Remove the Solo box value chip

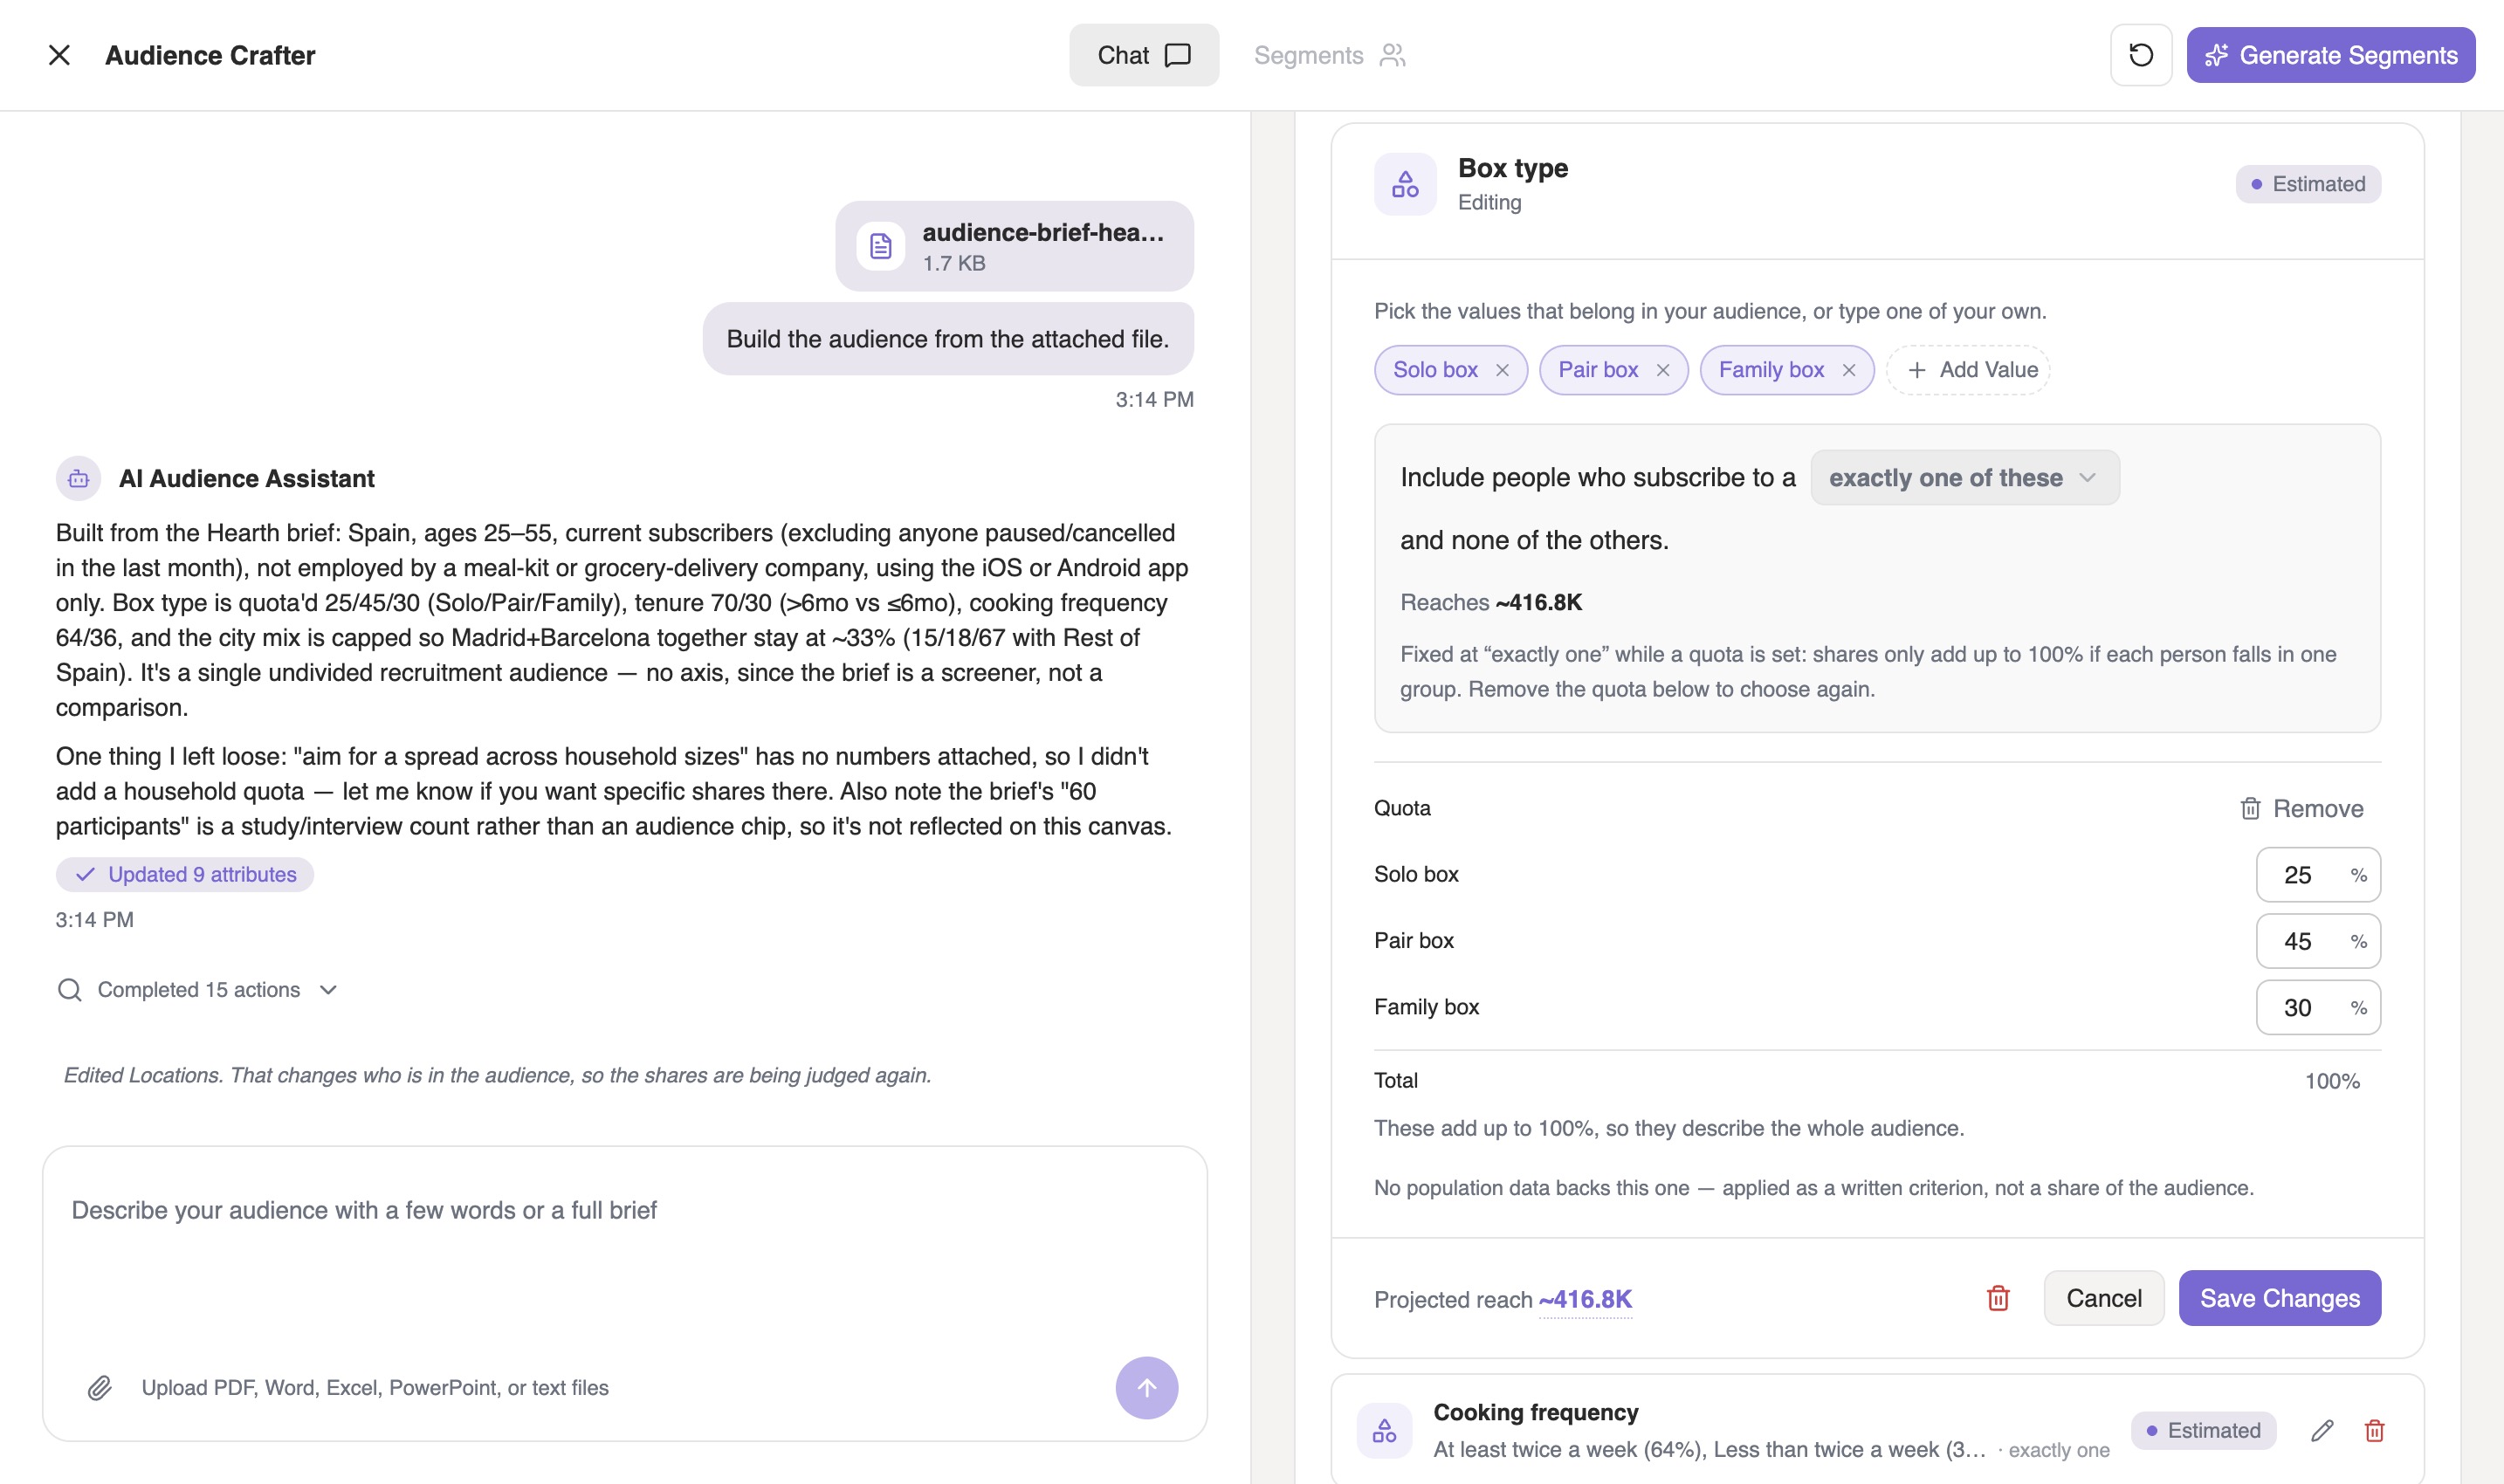pyautogui.click(x=1502, y=370)
